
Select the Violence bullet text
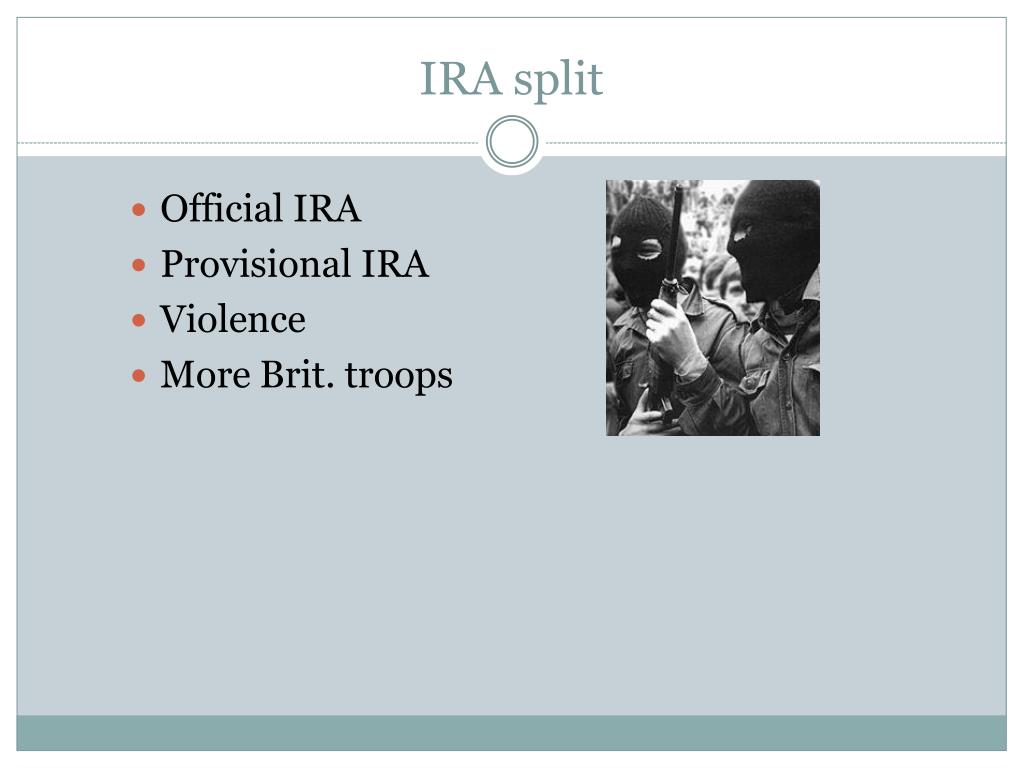(x=233, y=319)
